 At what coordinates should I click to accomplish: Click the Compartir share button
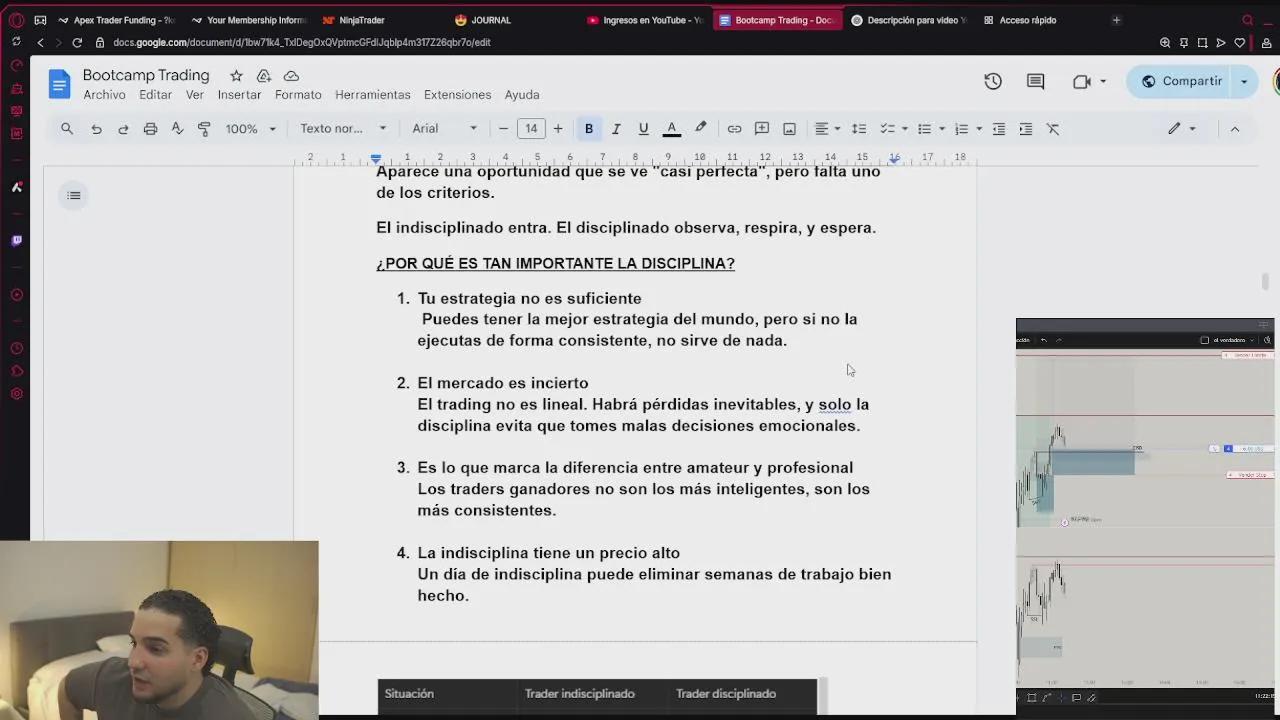tap(1180, 81)
